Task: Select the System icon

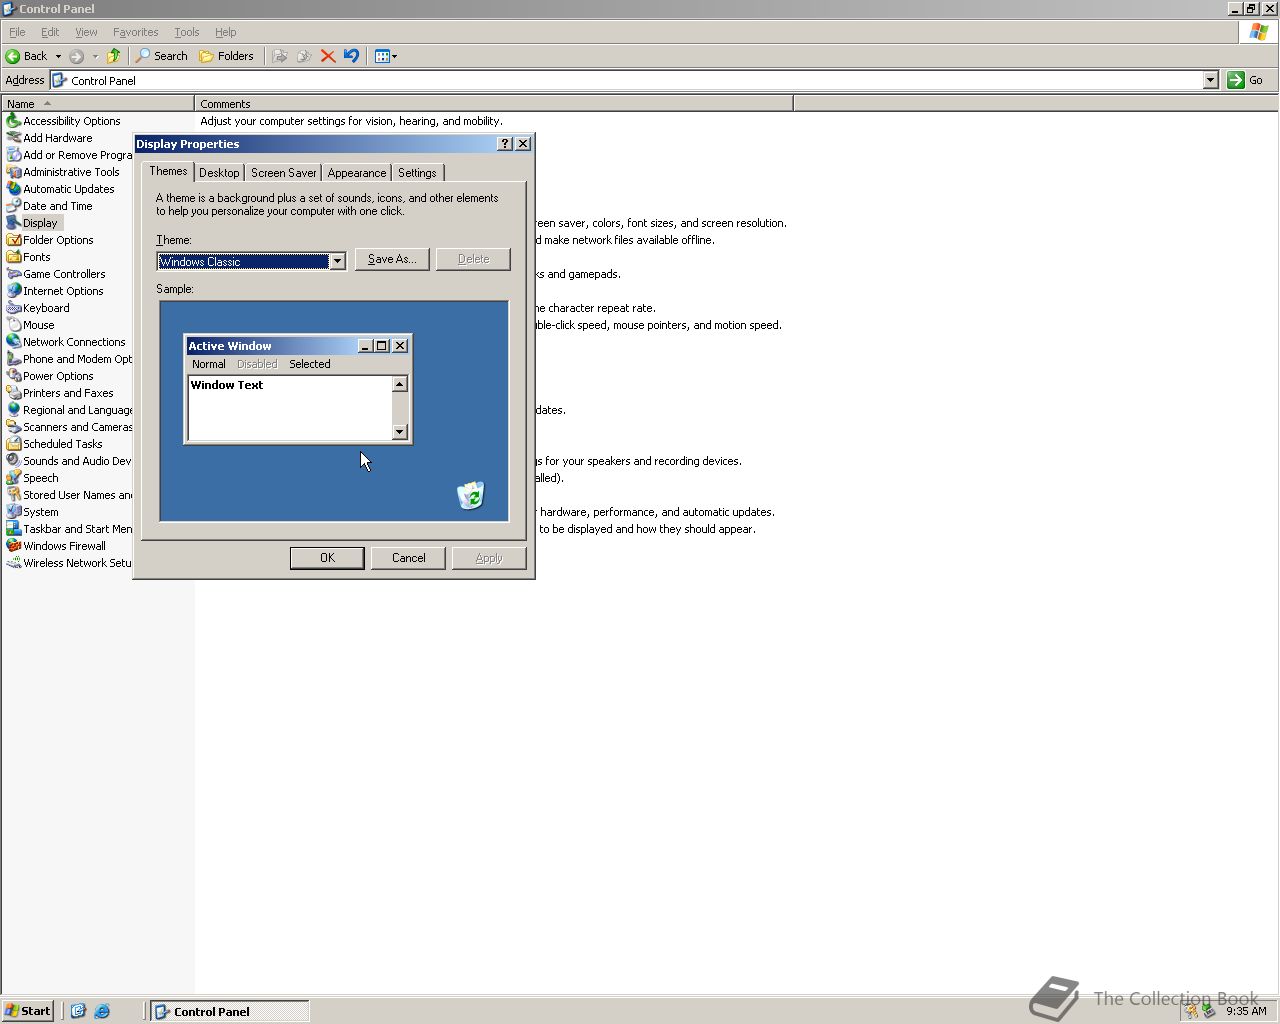Action: (x=14, y=512)
